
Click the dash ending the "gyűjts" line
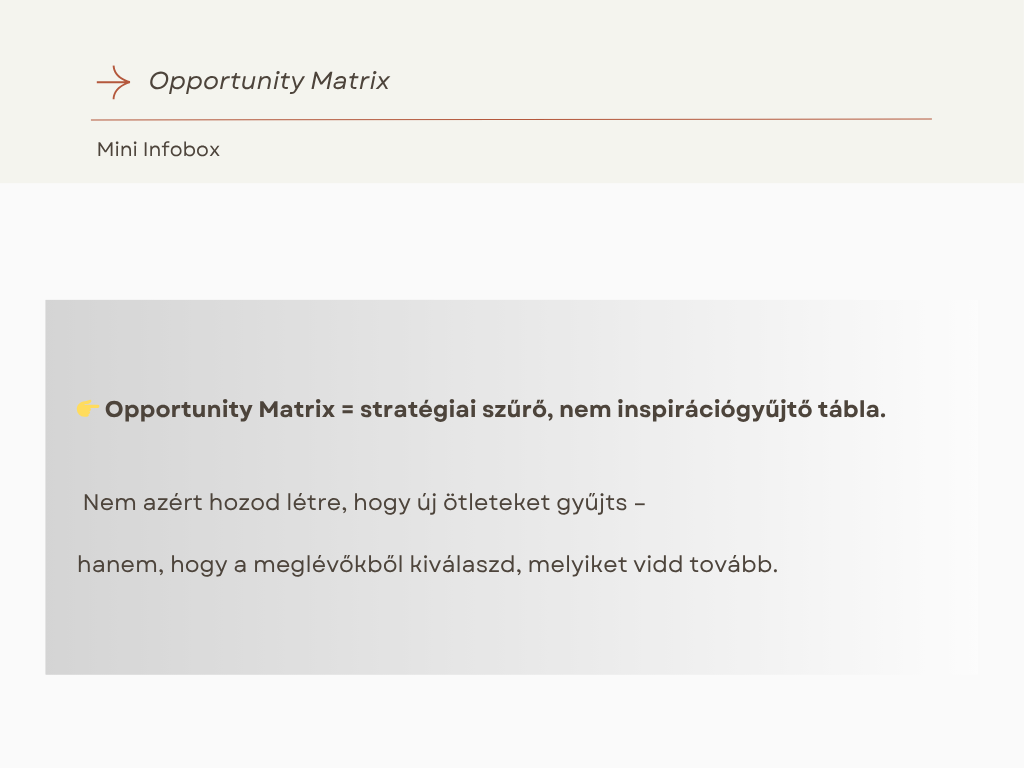[640, 502]
